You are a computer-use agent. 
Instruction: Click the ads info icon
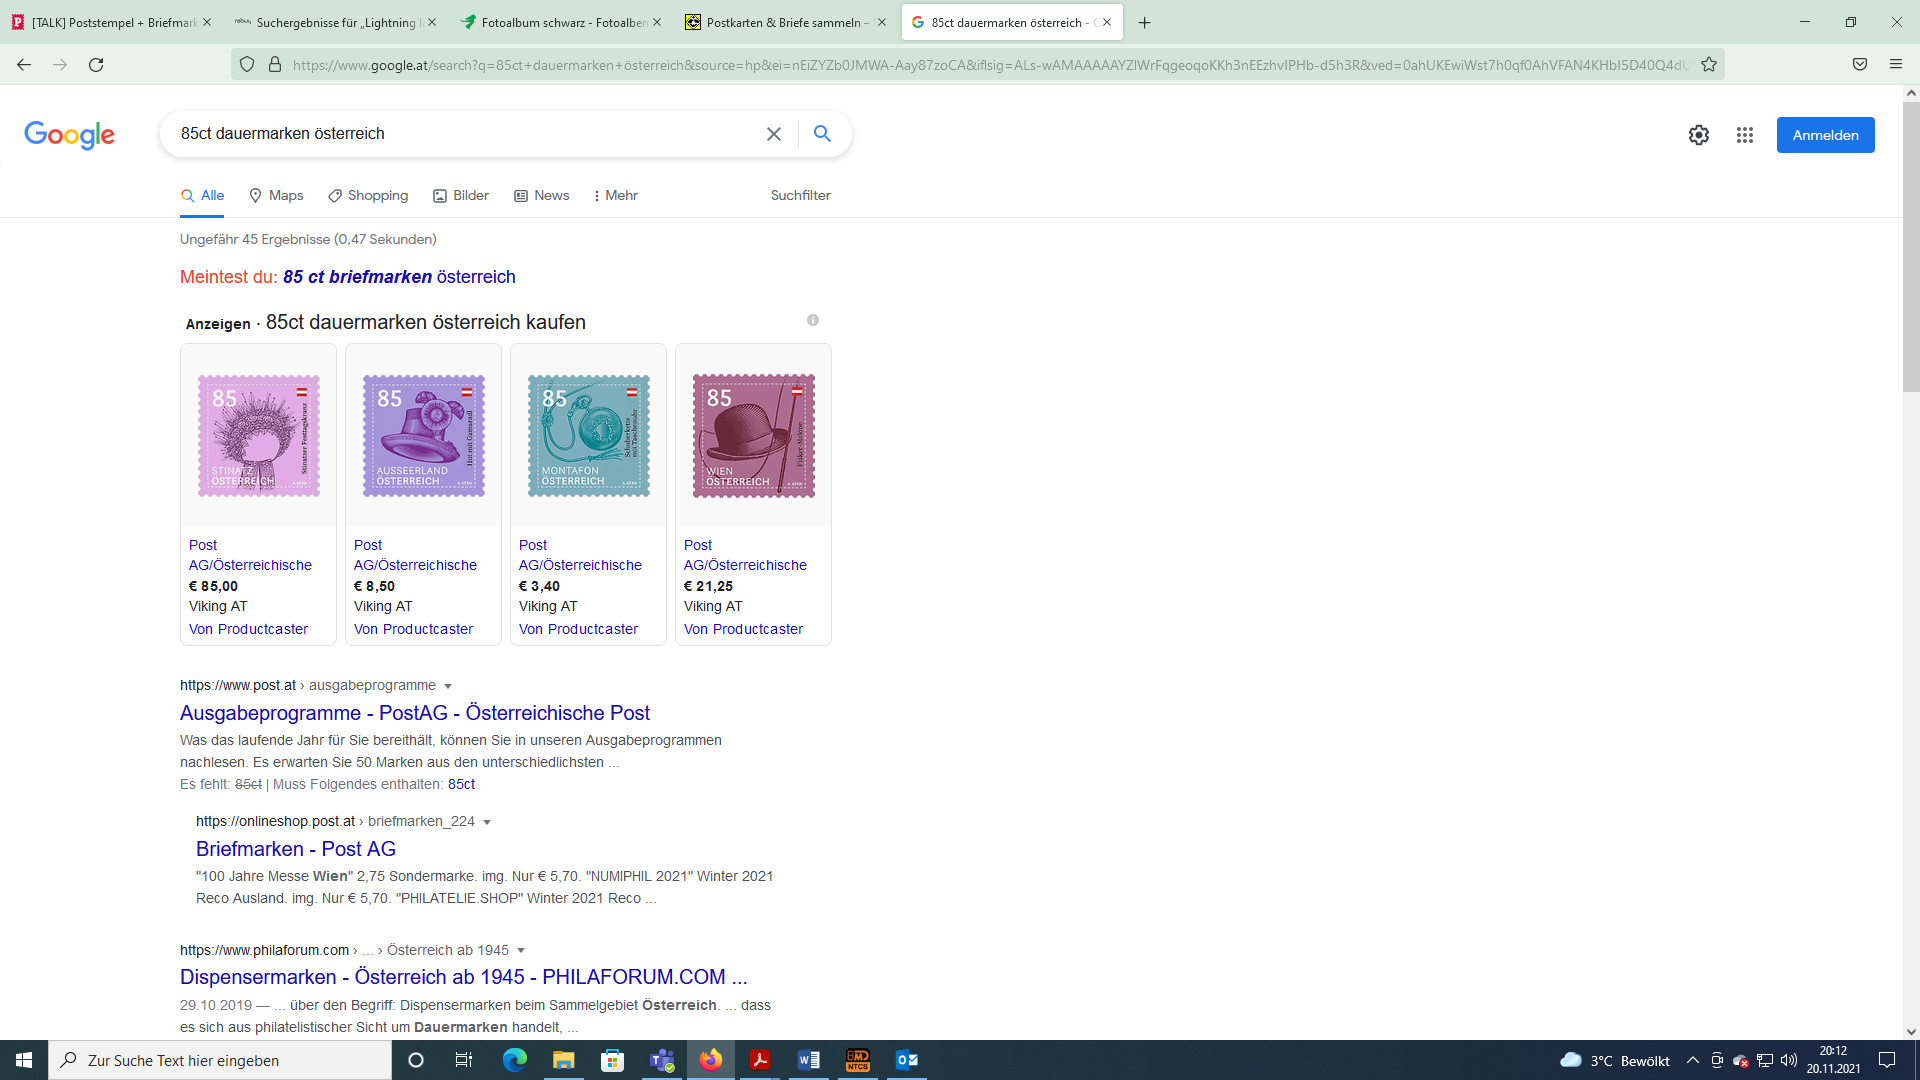click(813, 320)
